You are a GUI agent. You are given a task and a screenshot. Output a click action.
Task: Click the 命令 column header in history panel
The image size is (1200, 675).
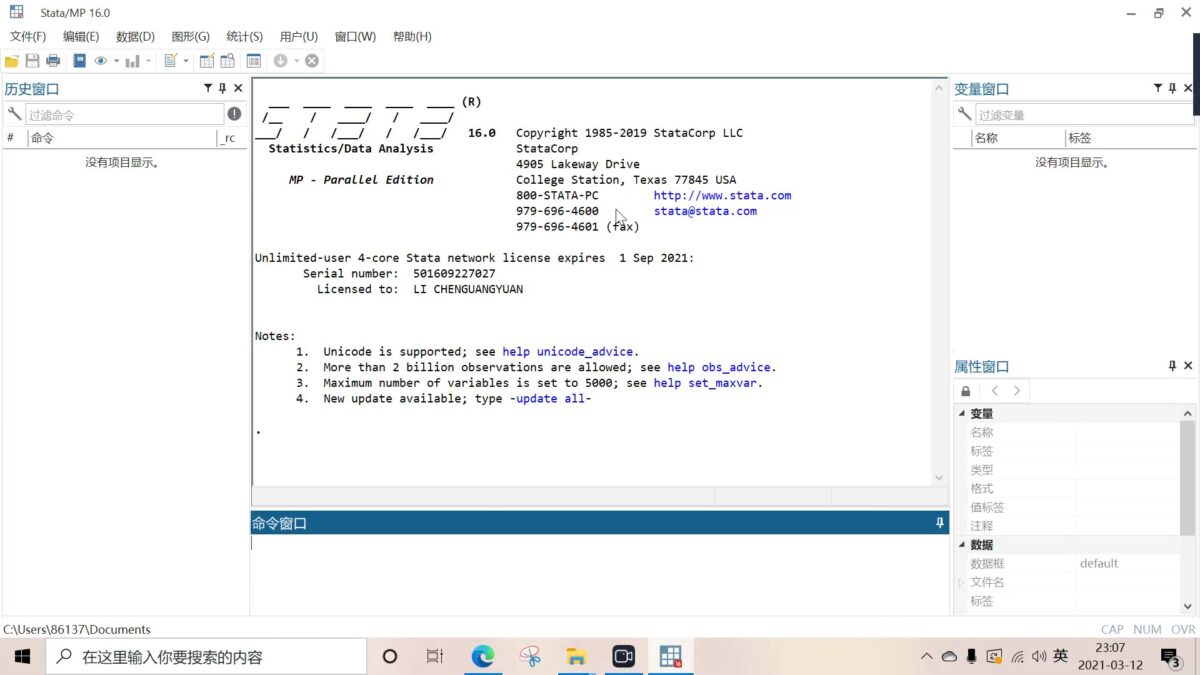coord(122,138)
